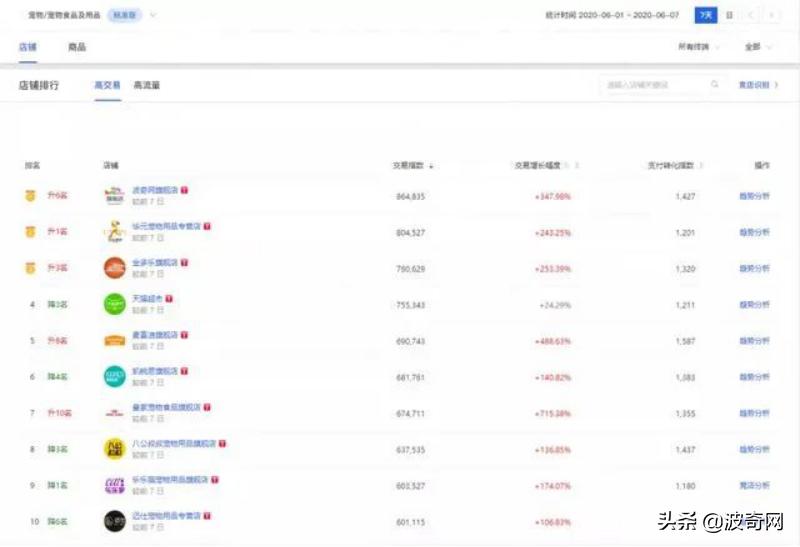Open 趋势分析 for 天猫超市
800x547 pixels.
(754, 305)
